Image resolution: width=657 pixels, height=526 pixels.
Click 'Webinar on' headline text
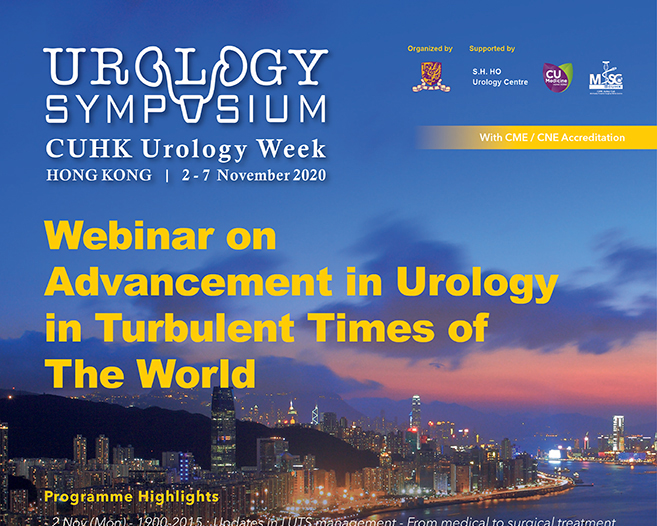[x=160, y=238]
